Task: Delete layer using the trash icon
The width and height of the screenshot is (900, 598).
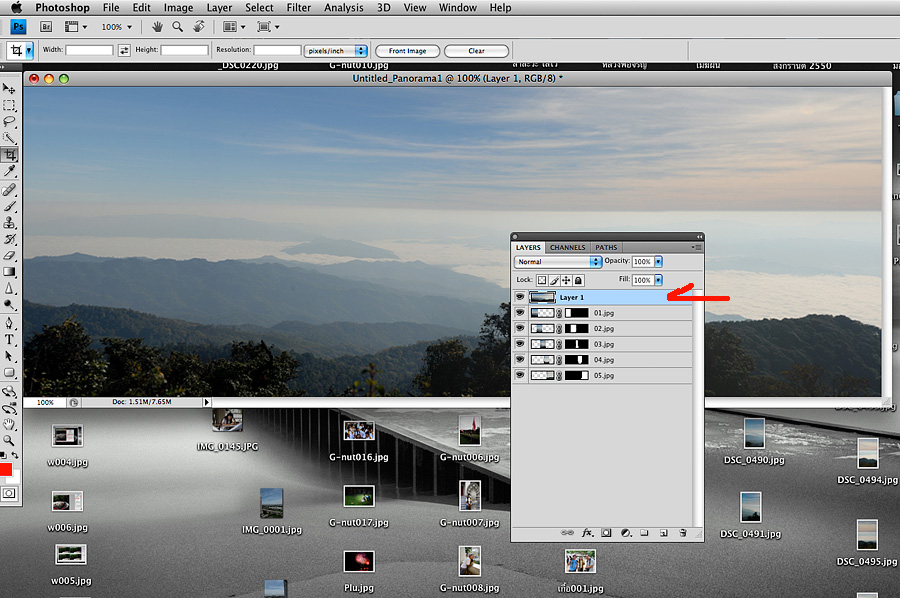Action: click(x=682, y=533)
